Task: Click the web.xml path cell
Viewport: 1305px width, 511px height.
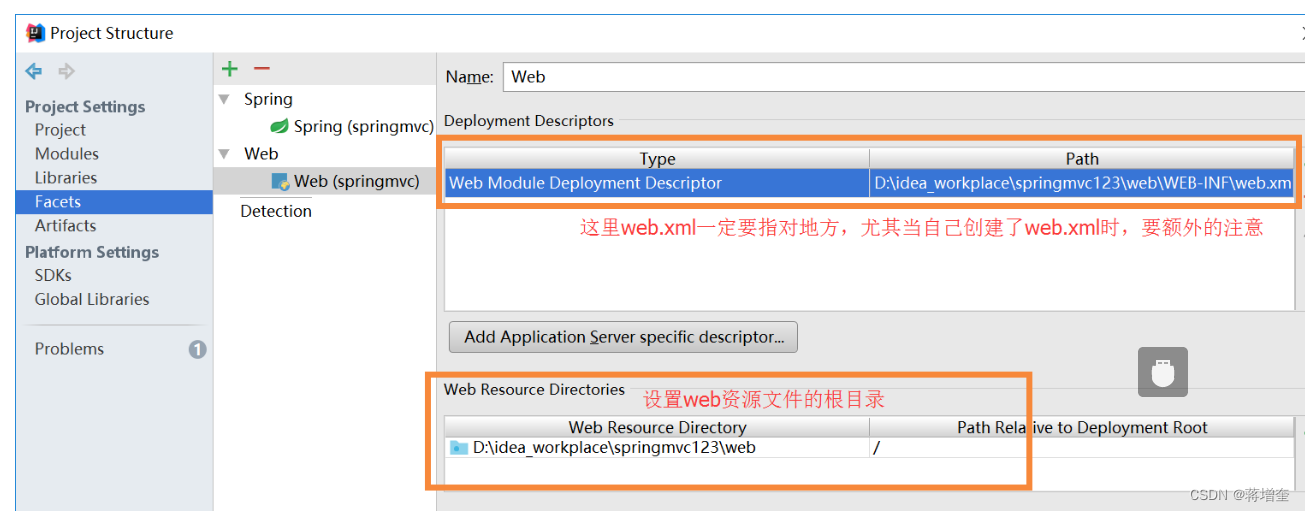Action: click(x=1082, y=183)
